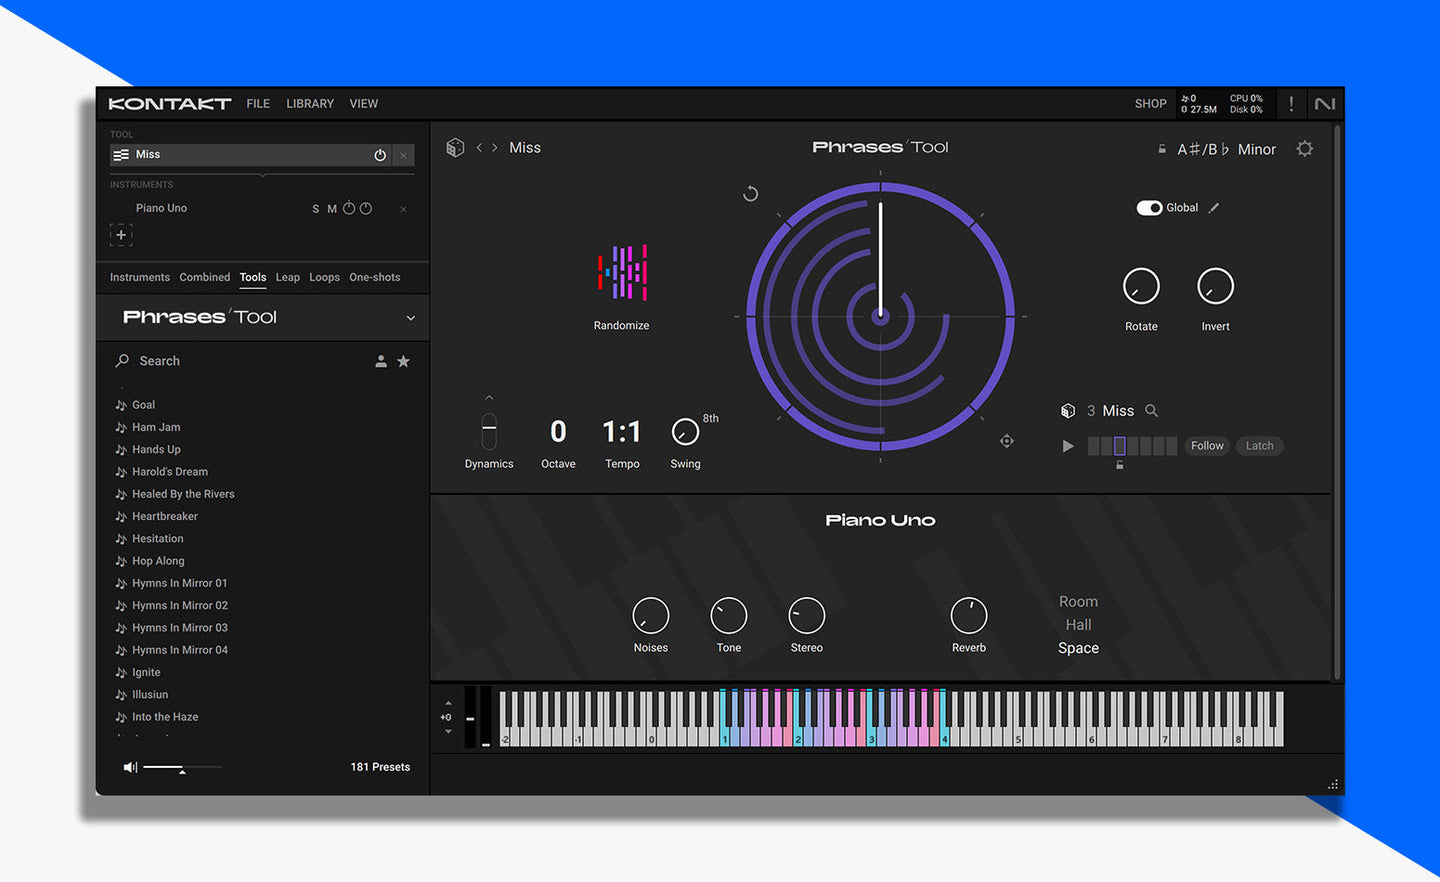Image resolution: width=1440 pixels, height=882 pixels.
Task: Click the dice icon next to 3 Miss
Action: [1068, 411]
